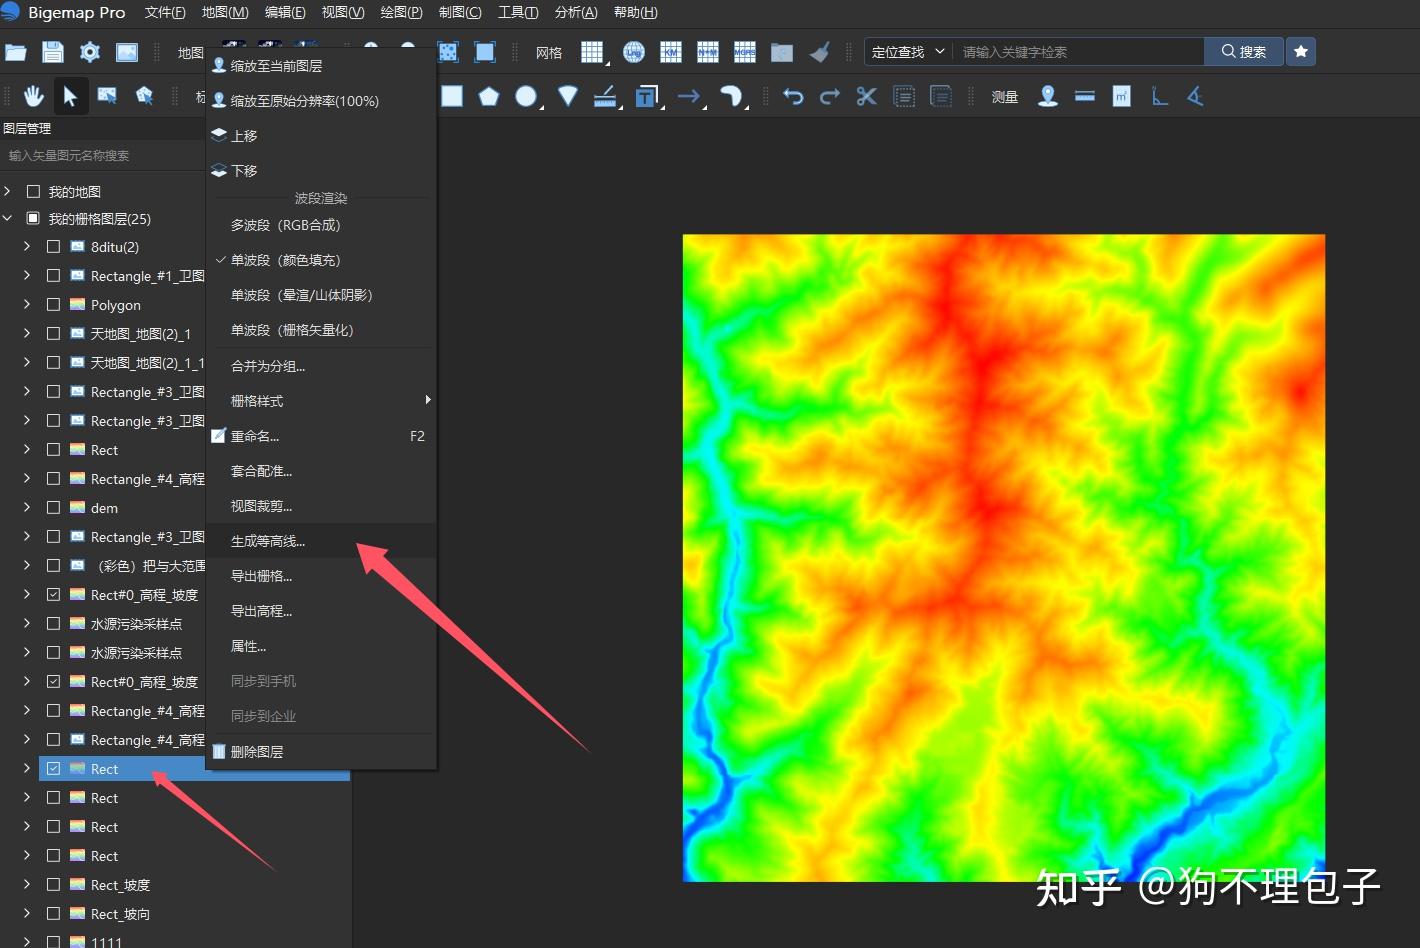Click the star favorites button
Image resolution: width=1420 pixels, height=948 pixels.
(x=1301, y=52)
